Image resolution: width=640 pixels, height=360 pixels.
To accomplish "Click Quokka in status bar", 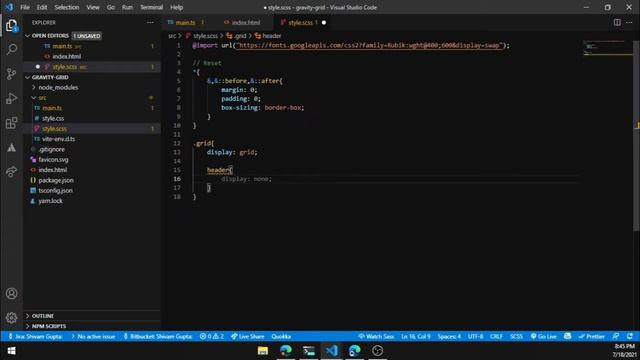I will (281, 336).
